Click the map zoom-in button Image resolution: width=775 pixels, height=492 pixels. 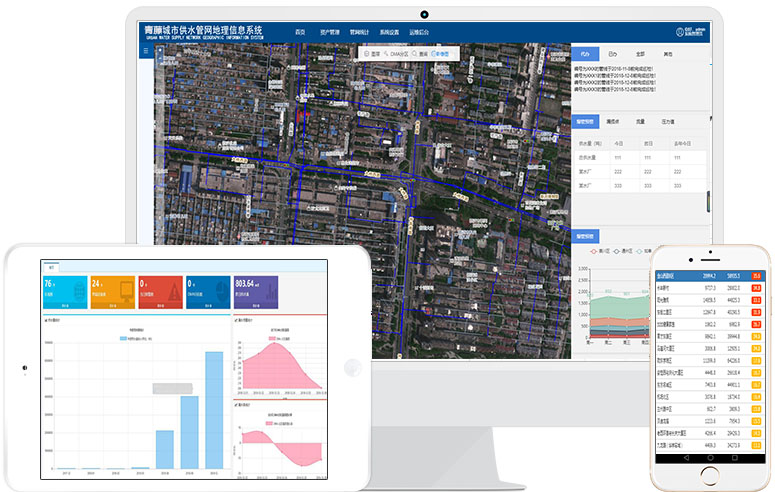(160, 50)
